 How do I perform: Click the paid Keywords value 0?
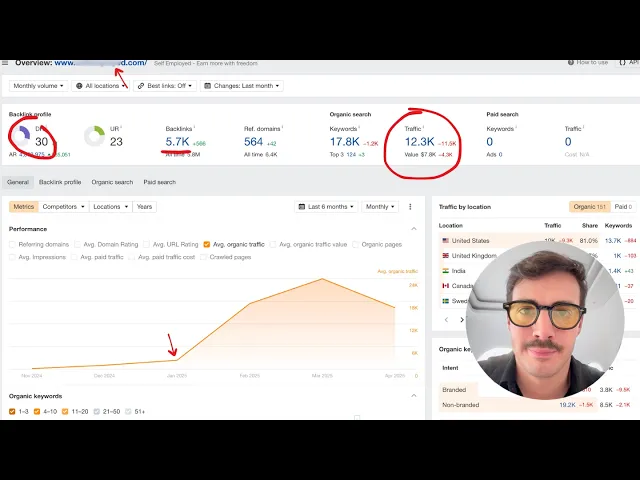[490, 142]
